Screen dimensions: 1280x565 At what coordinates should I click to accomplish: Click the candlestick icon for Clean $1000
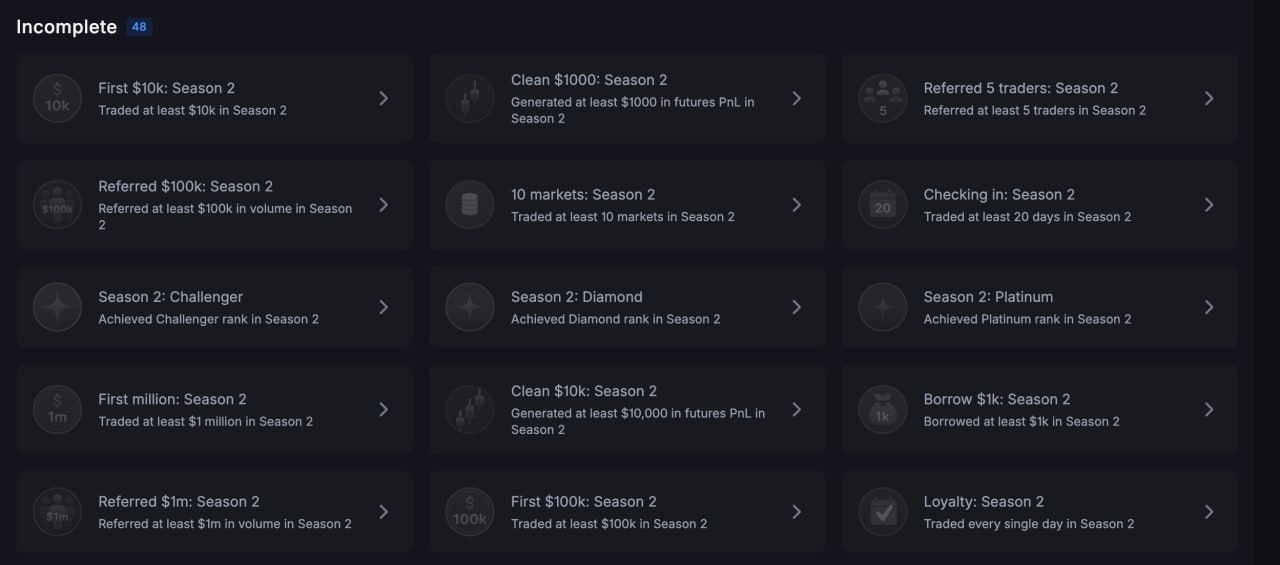(470, 98)
